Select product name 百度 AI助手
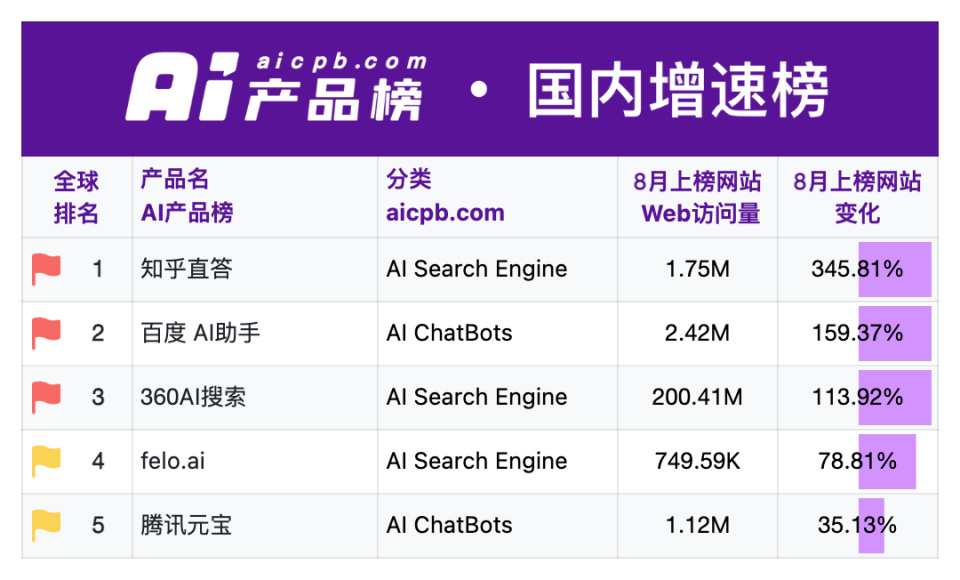 pyautogui.click(x=200, y=333)
